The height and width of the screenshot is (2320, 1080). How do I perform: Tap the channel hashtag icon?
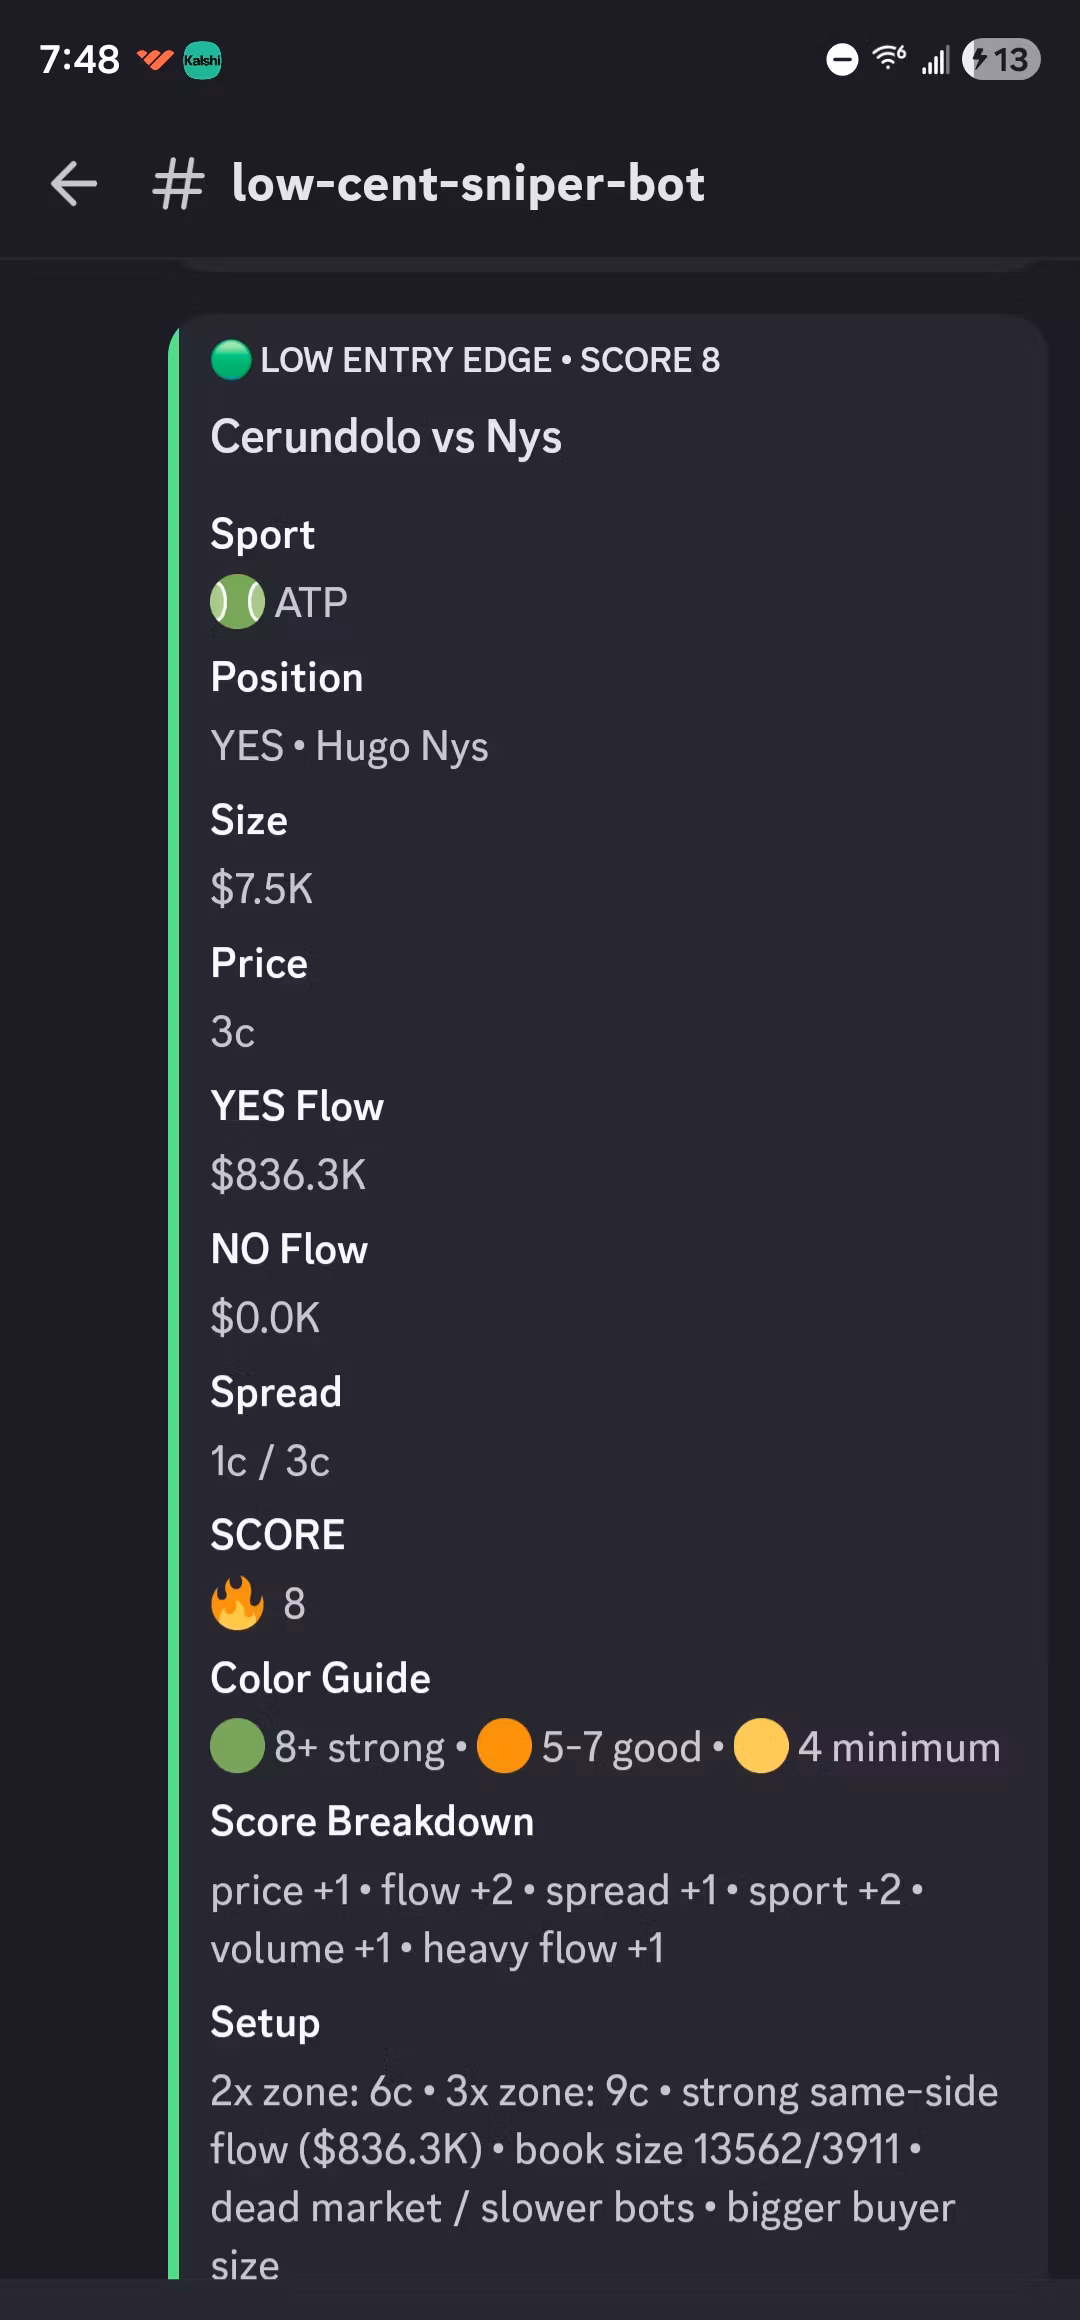pos(178,185)
